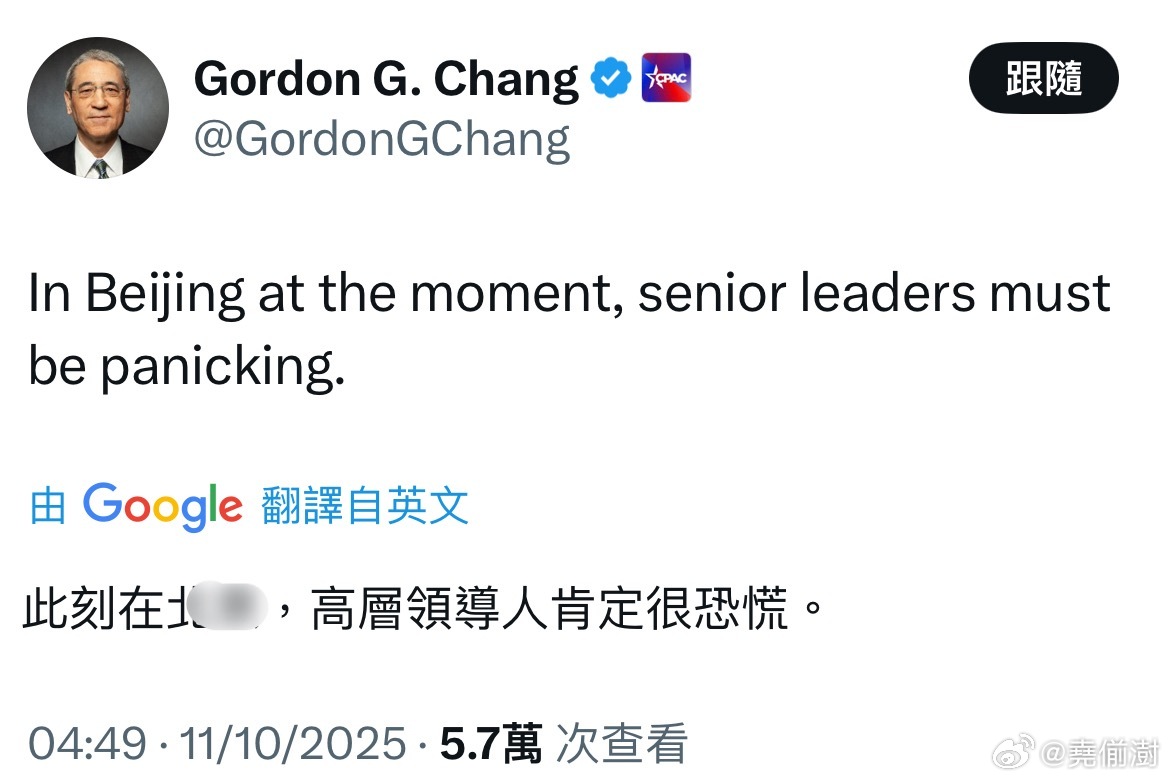Screen dimensions: 1170x781
Task: Open the @GordonGChang handle
Action: pos(381,139)
